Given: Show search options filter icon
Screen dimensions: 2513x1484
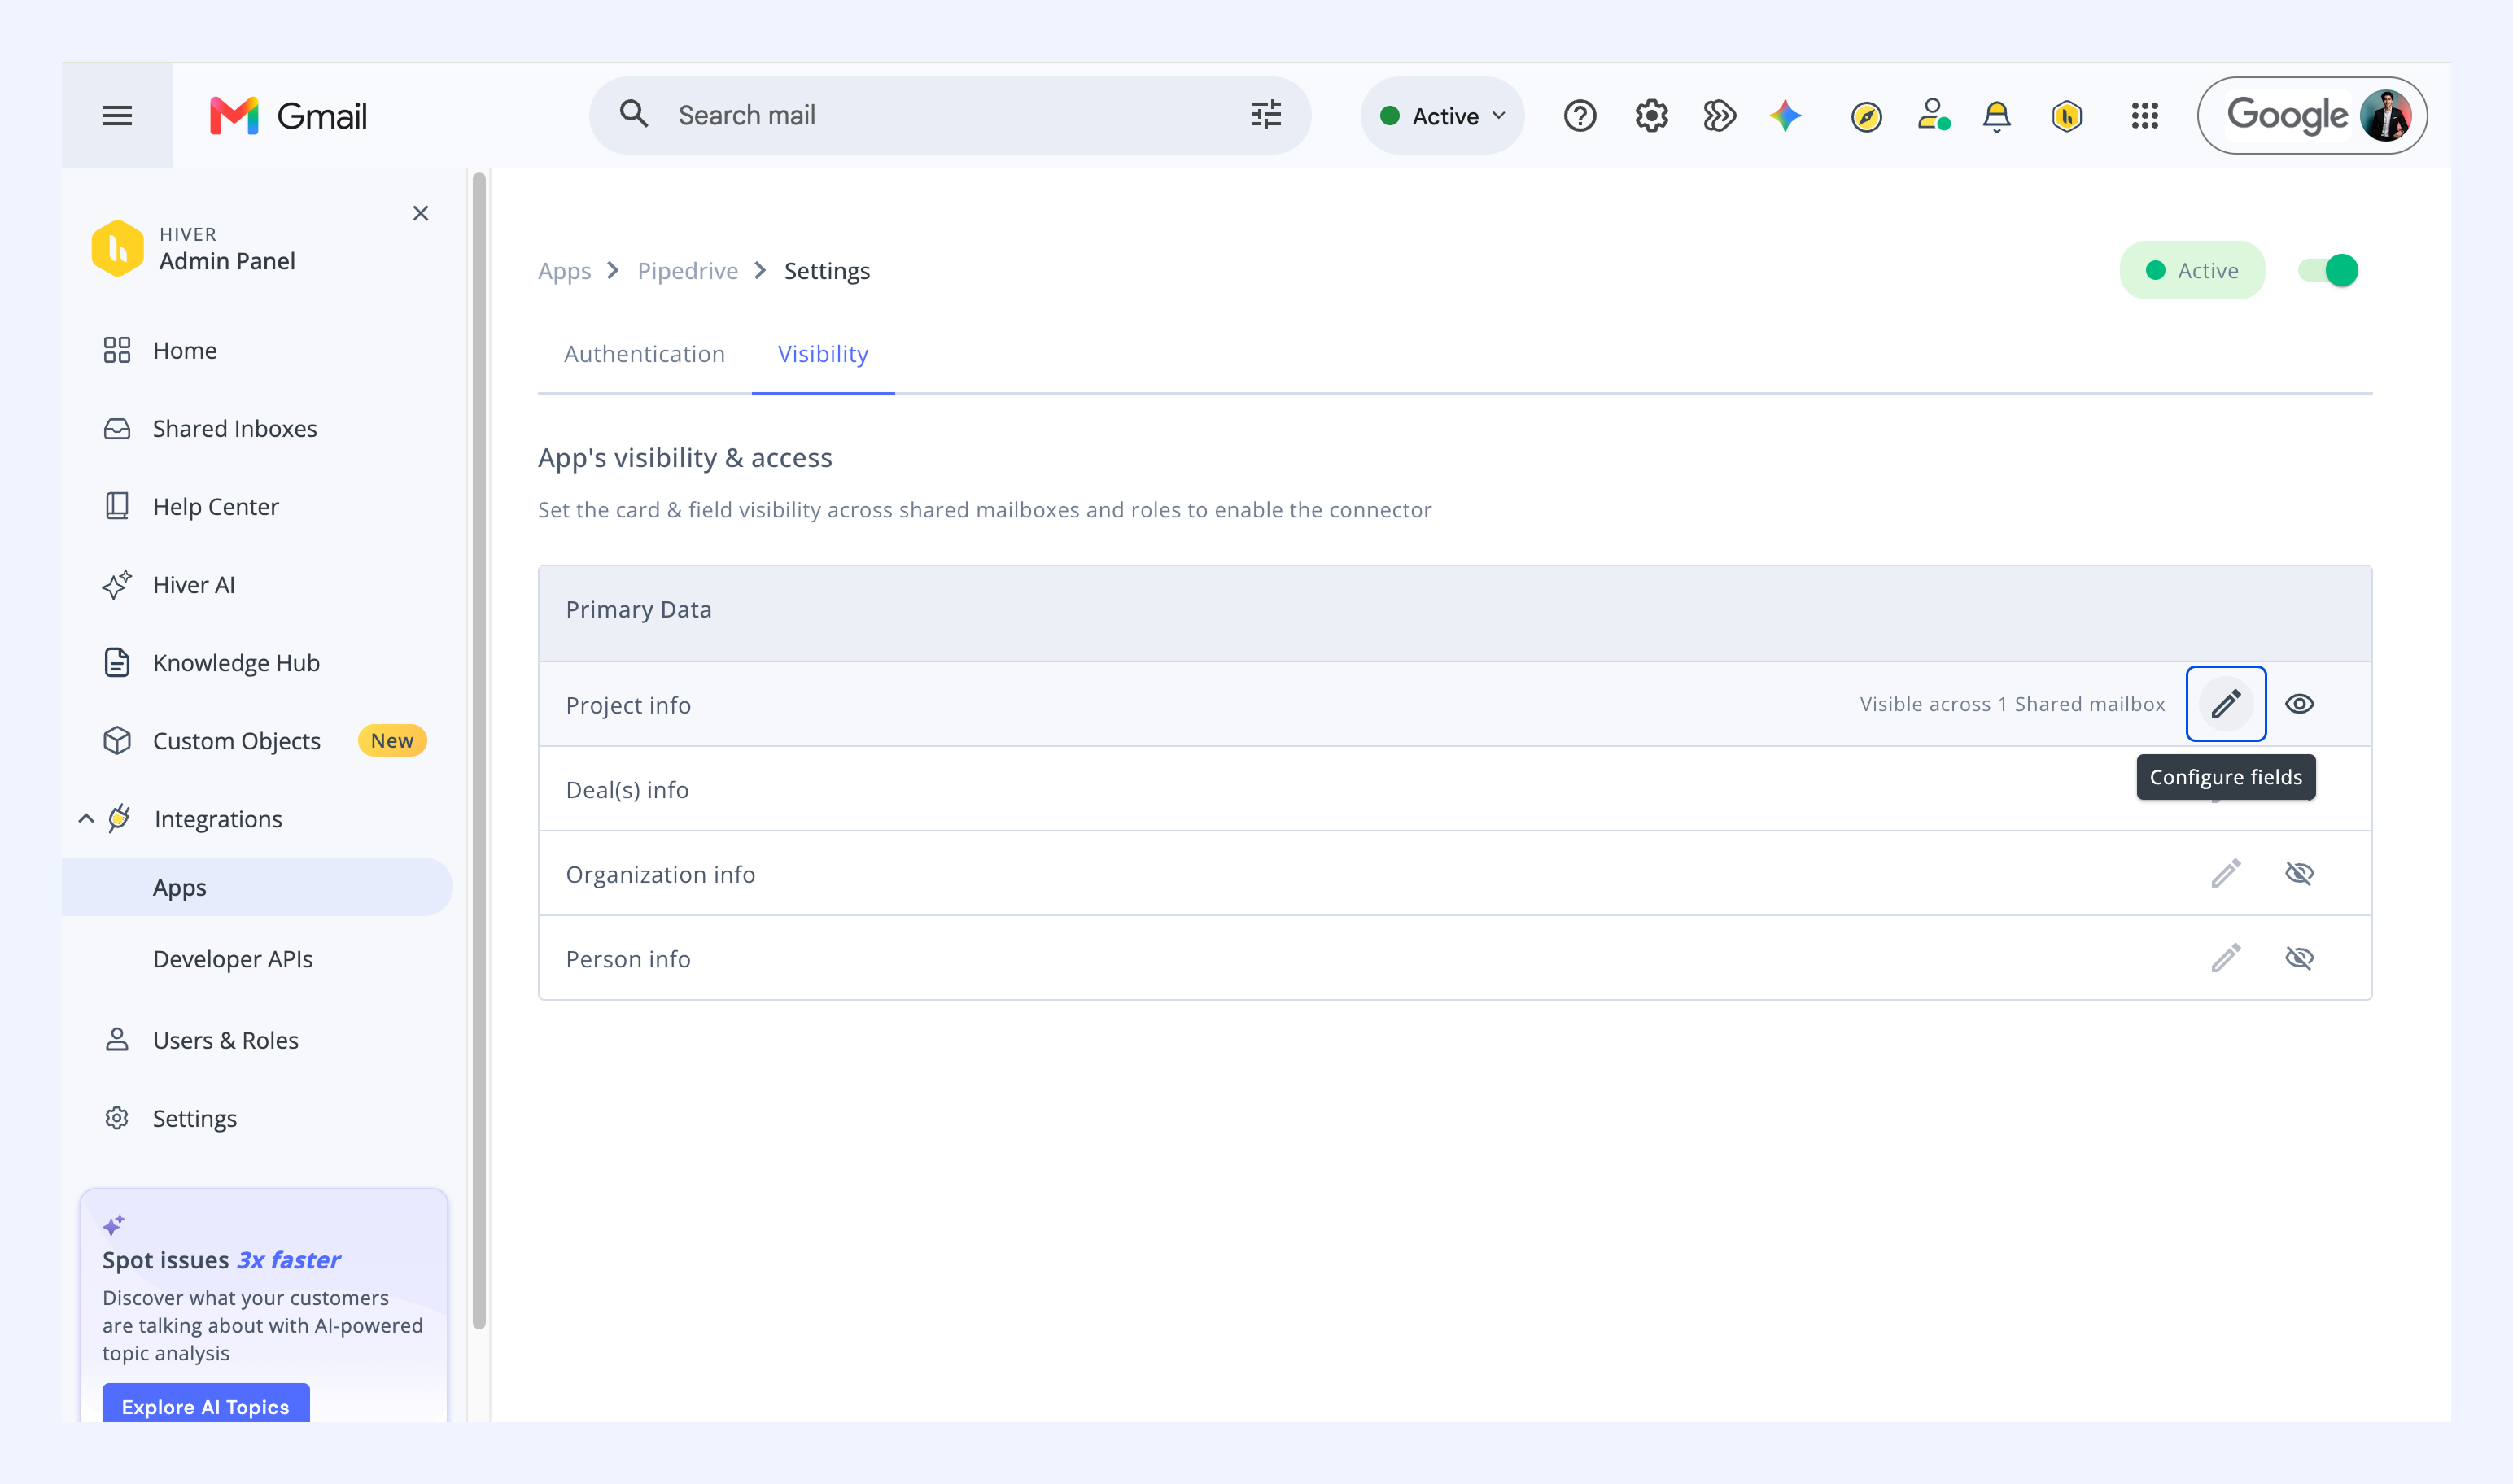Looking at the screenshot, I should [x=1266, y=115].
